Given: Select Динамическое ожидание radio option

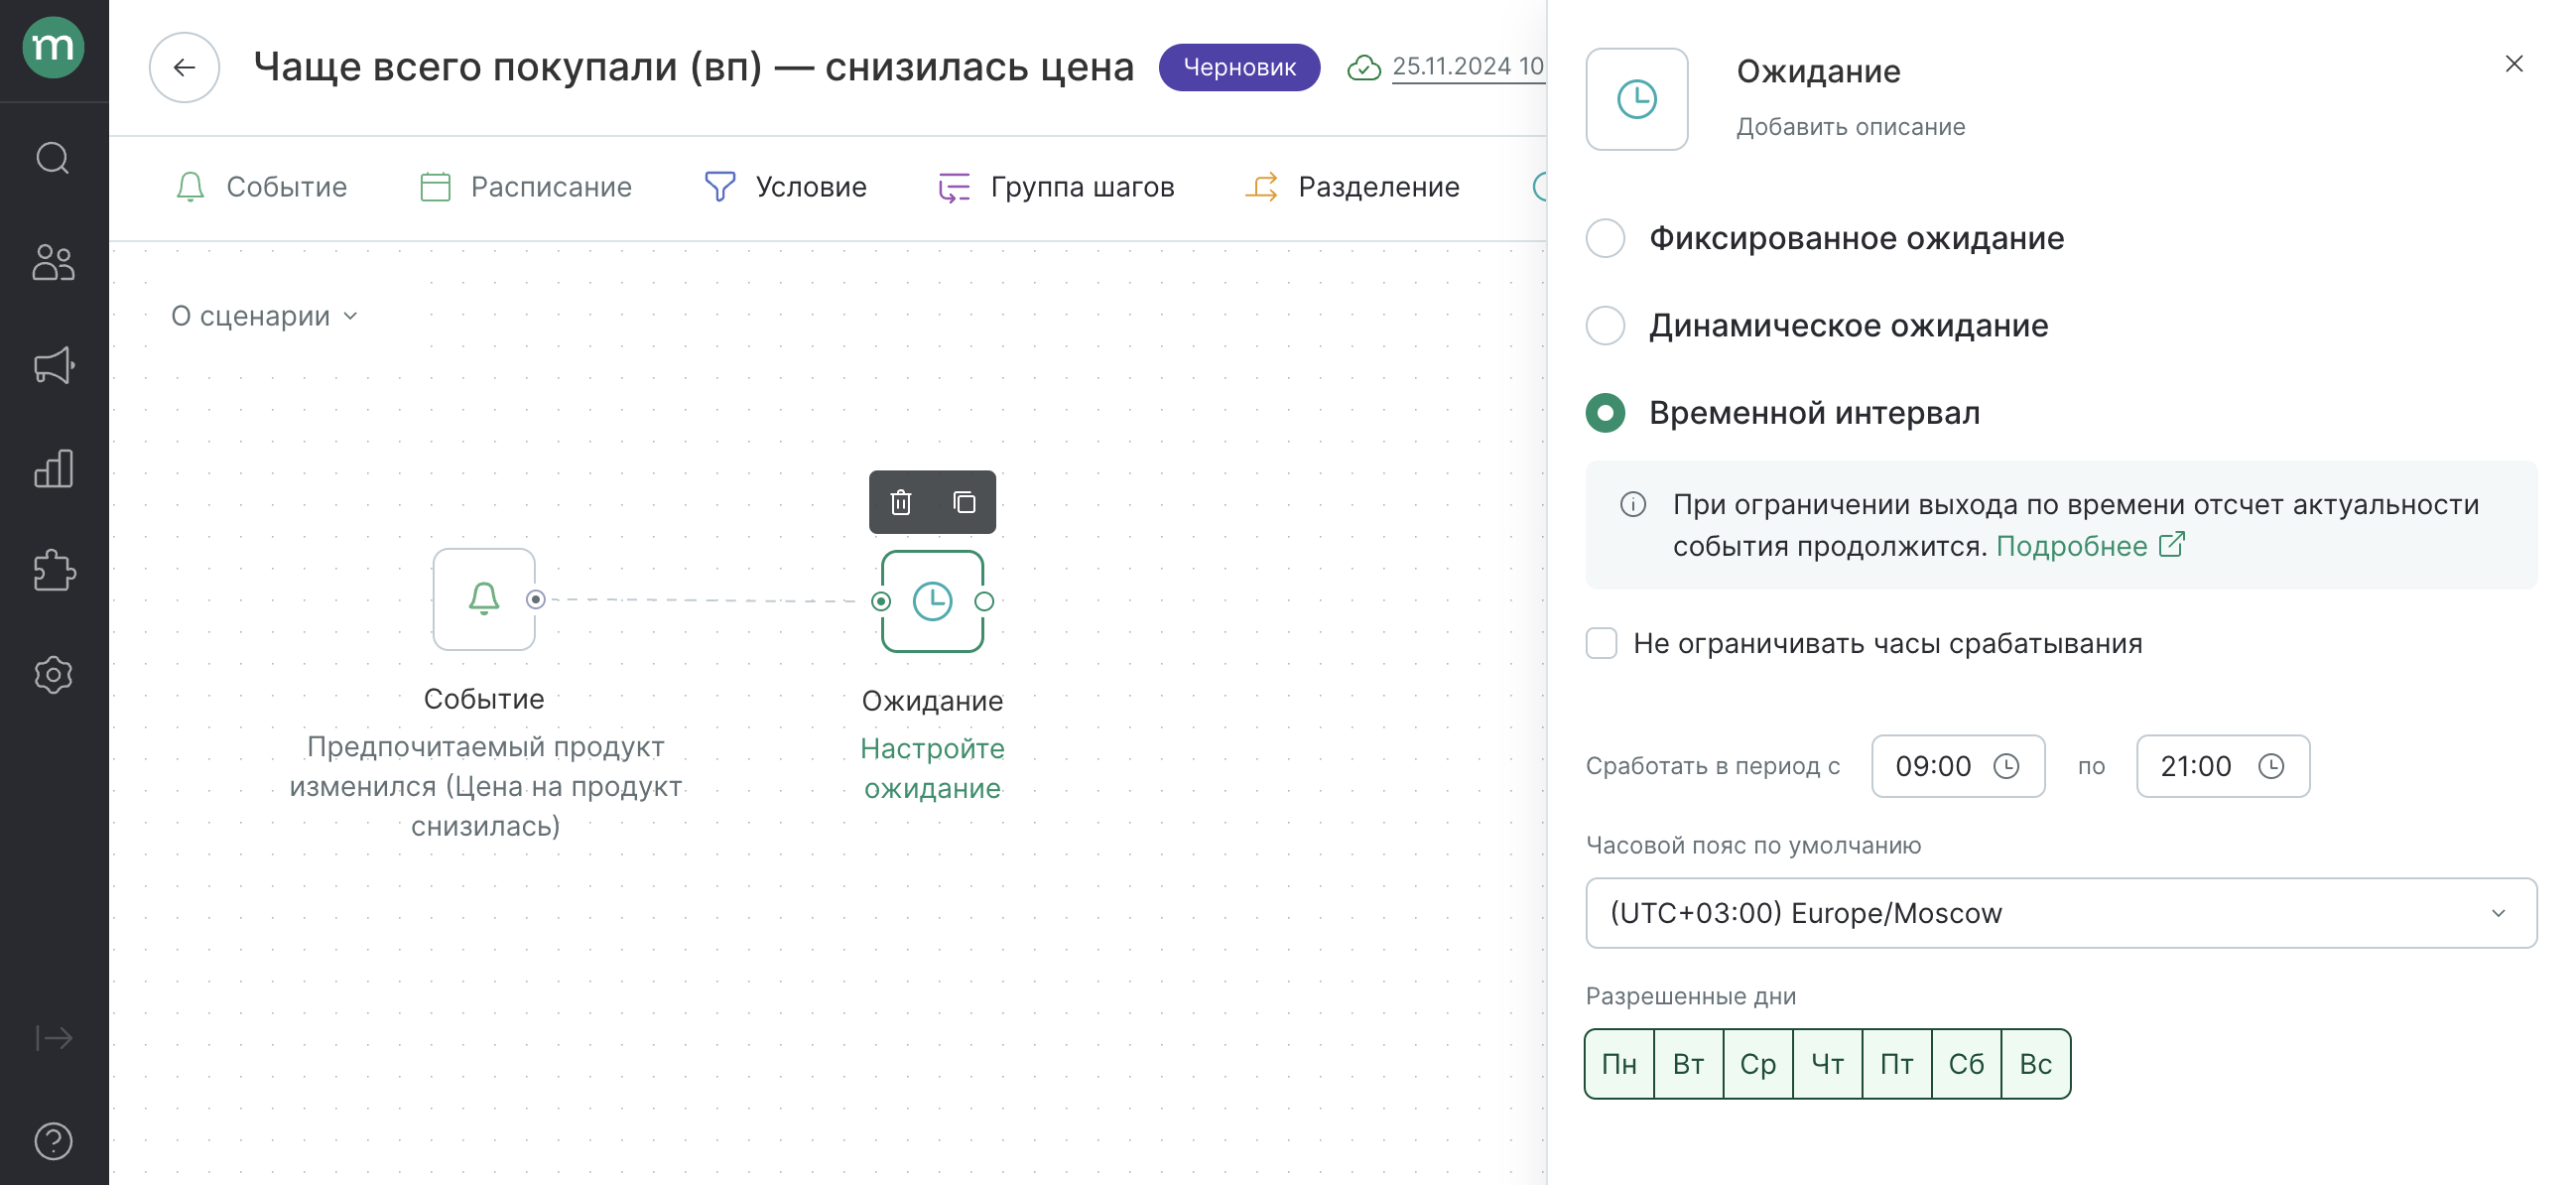Looking at the screenshot, I should point(1606,325).
